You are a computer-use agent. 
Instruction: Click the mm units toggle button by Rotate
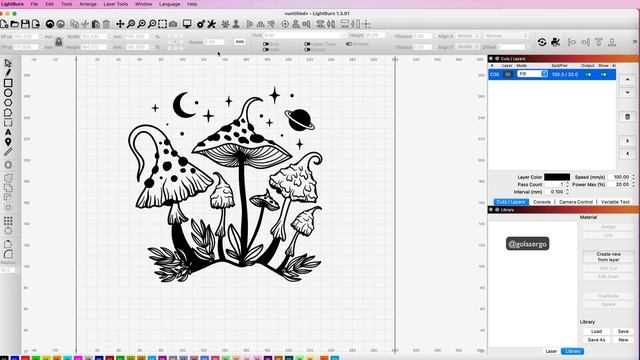pyautogui.click(x=240, y=42)
